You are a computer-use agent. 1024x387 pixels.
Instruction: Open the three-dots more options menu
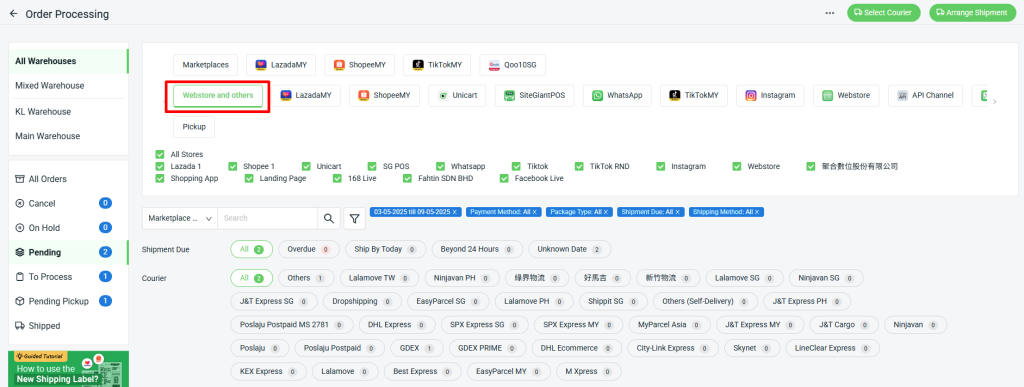coord(829,13)
